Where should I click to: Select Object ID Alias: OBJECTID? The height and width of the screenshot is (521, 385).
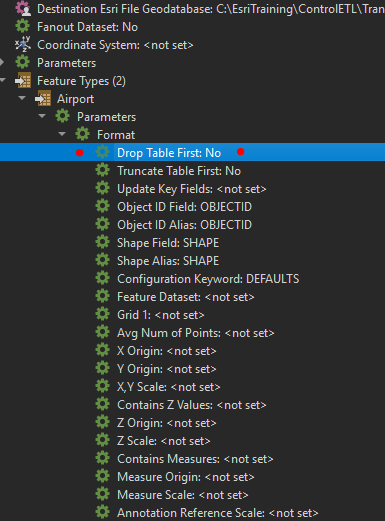[x=184, y=225]
